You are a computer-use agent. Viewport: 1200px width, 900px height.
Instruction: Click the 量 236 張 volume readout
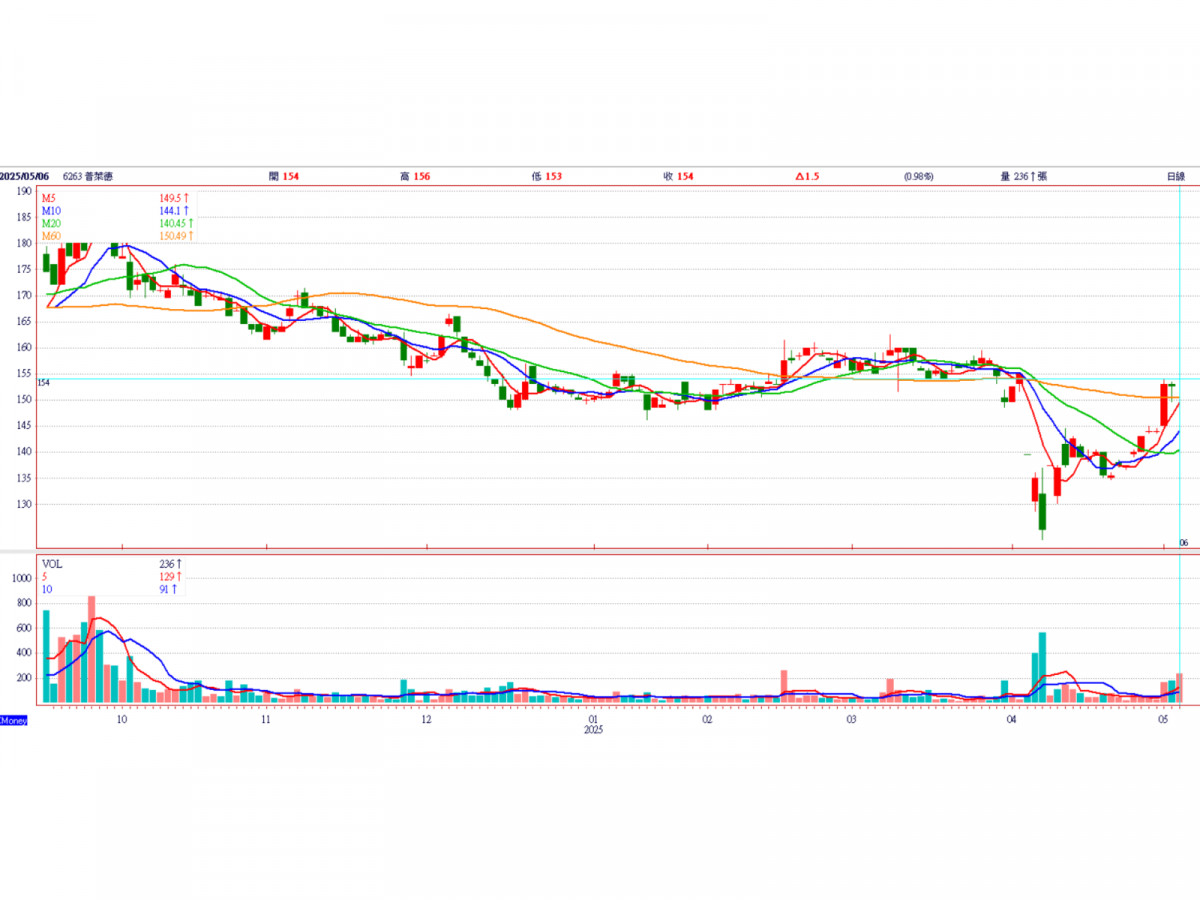(x=1023, y=176)
